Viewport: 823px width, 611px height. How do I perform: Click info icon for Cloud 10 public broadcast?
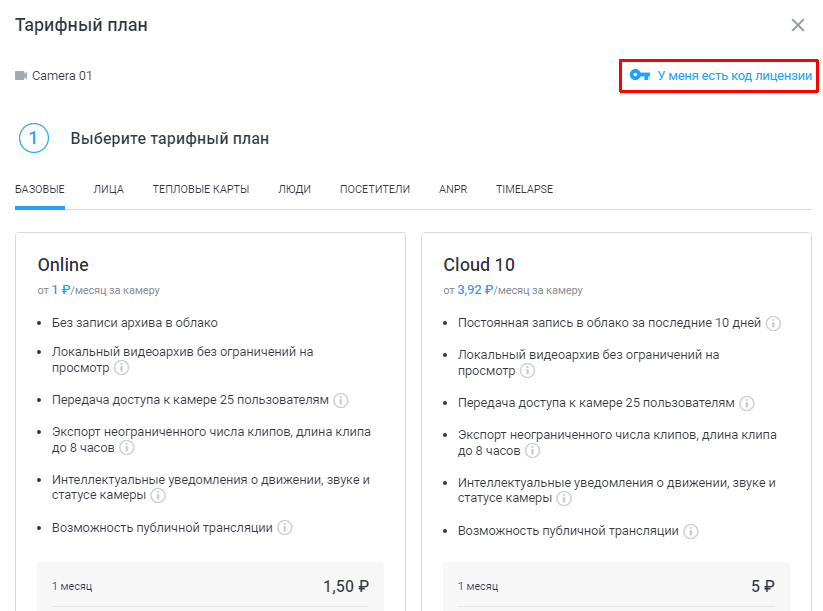tap(691, 531)
